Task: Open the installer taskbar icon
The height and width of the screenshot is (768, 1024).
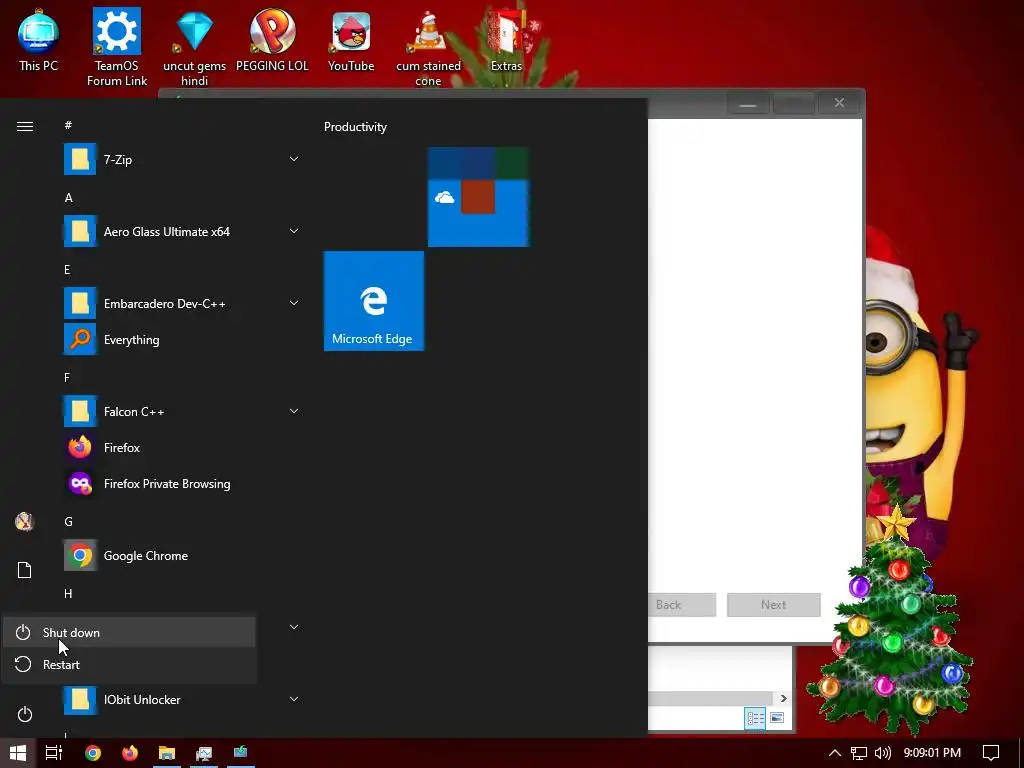Action: 240,753
